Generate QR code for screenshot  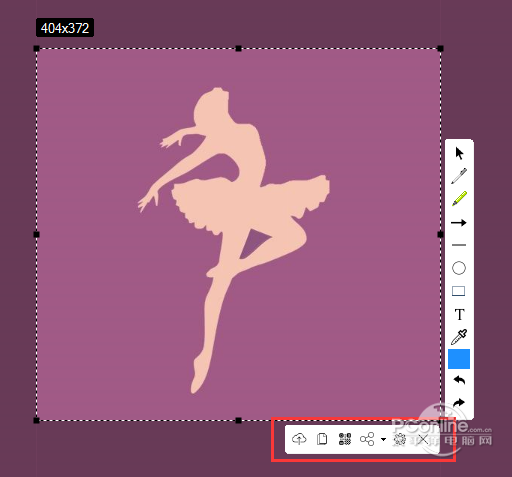click(345, 439)
